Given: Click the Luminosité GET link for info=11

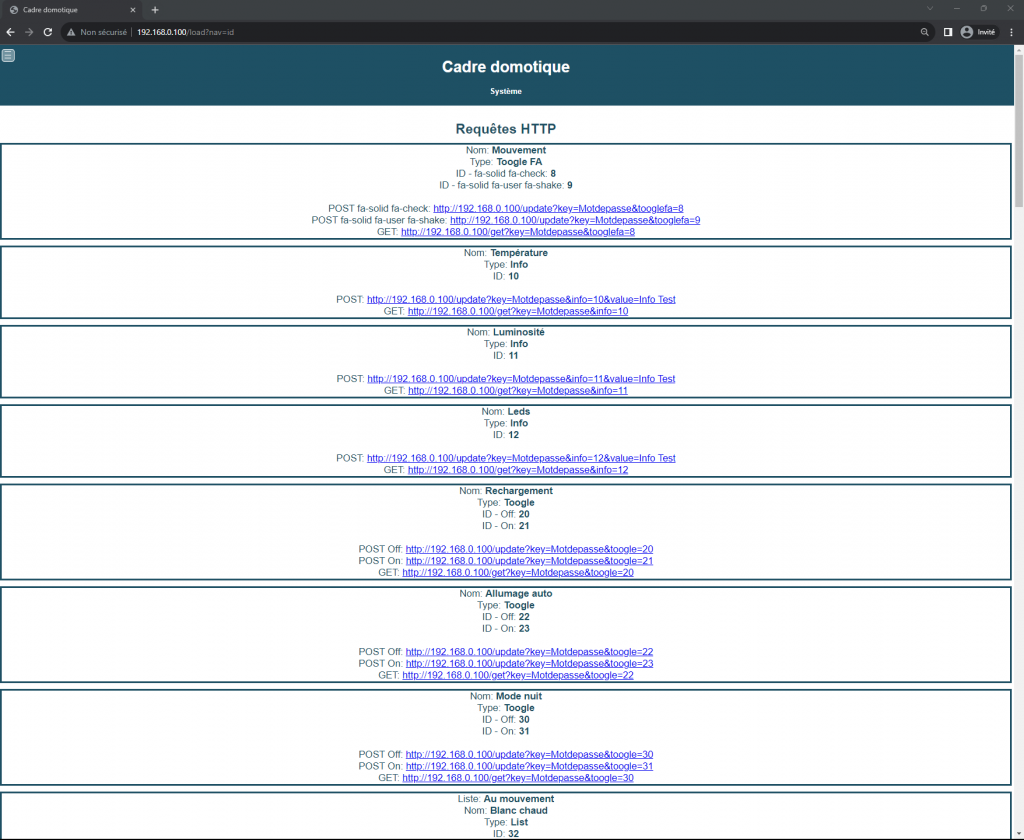Looking at the screenshot, I should click(517, 391).
